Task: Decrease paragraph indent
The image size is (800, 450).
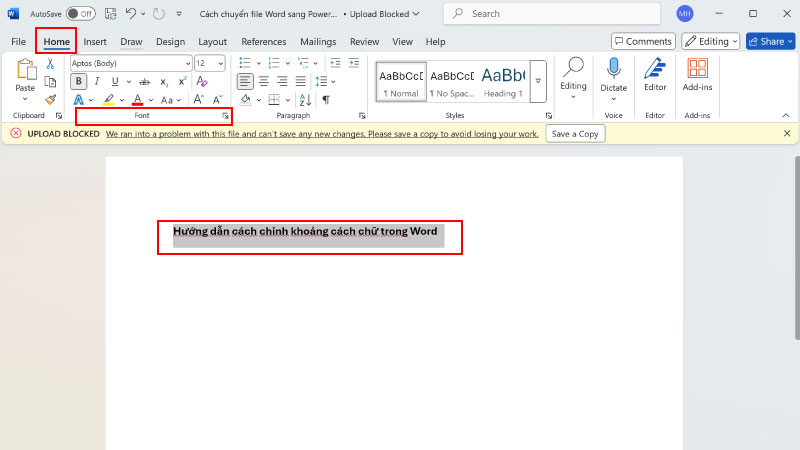Action: [335, 63]
